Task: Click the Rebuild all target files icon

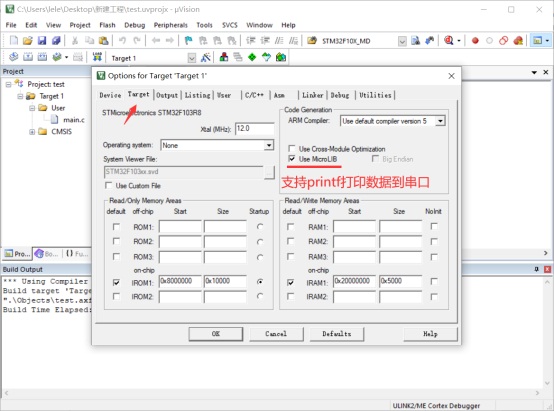Action: click(x=42, y=57)
